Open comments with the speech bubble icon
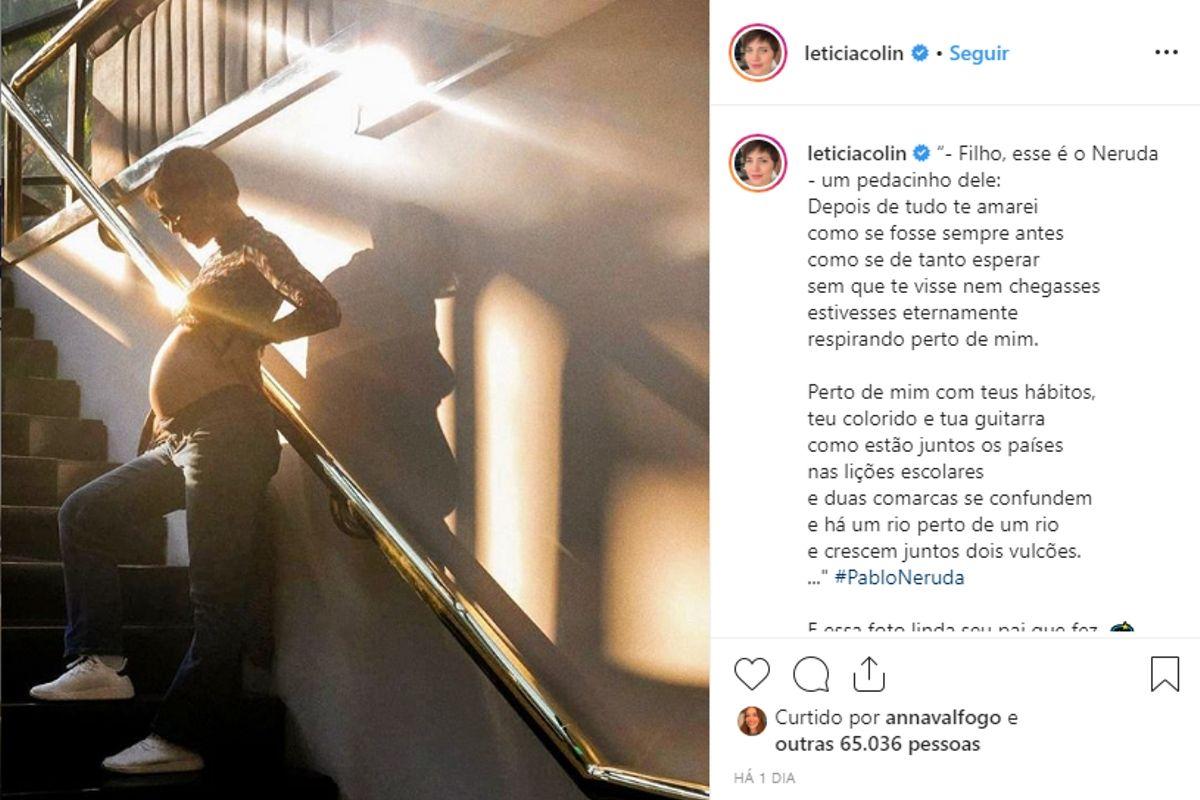Viewport: 1200px width, 800px height. click(x=811, y=675)
